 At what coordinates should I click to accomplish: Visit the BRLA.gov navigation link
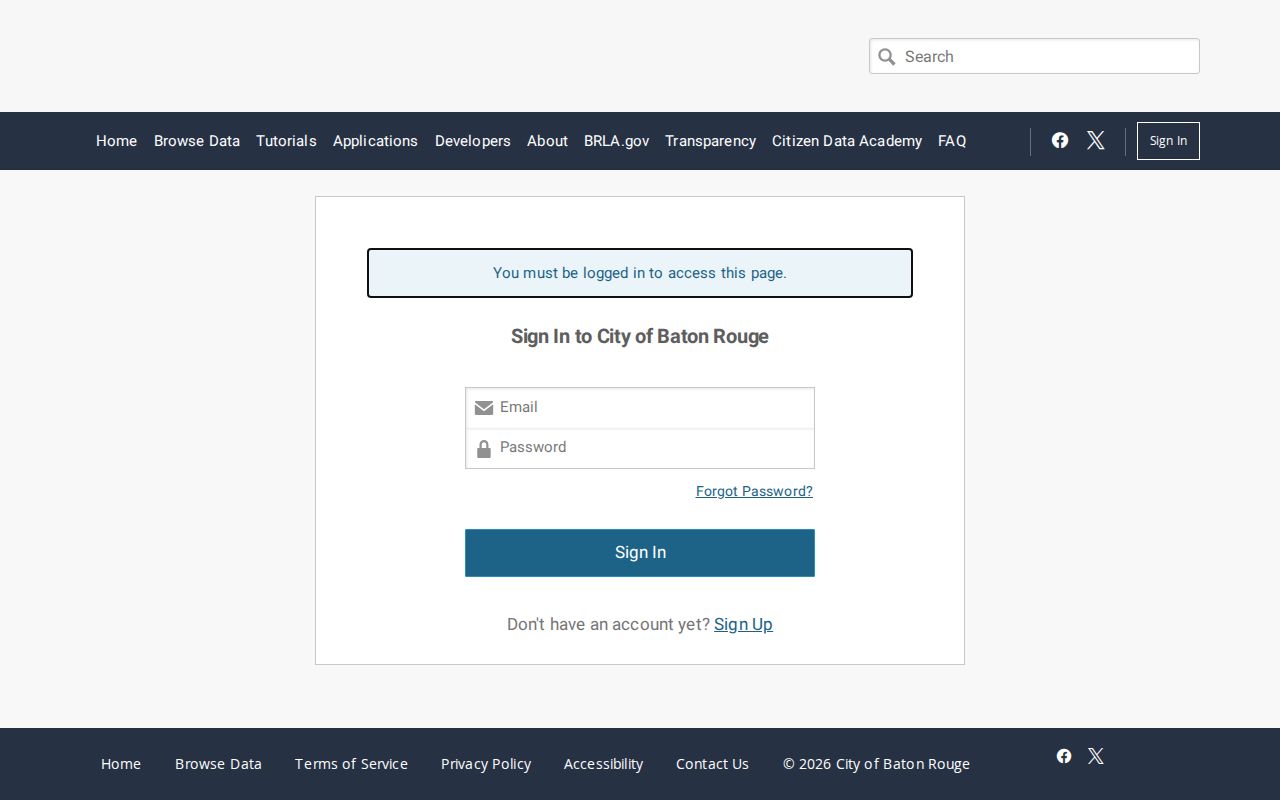click(616, 141)
